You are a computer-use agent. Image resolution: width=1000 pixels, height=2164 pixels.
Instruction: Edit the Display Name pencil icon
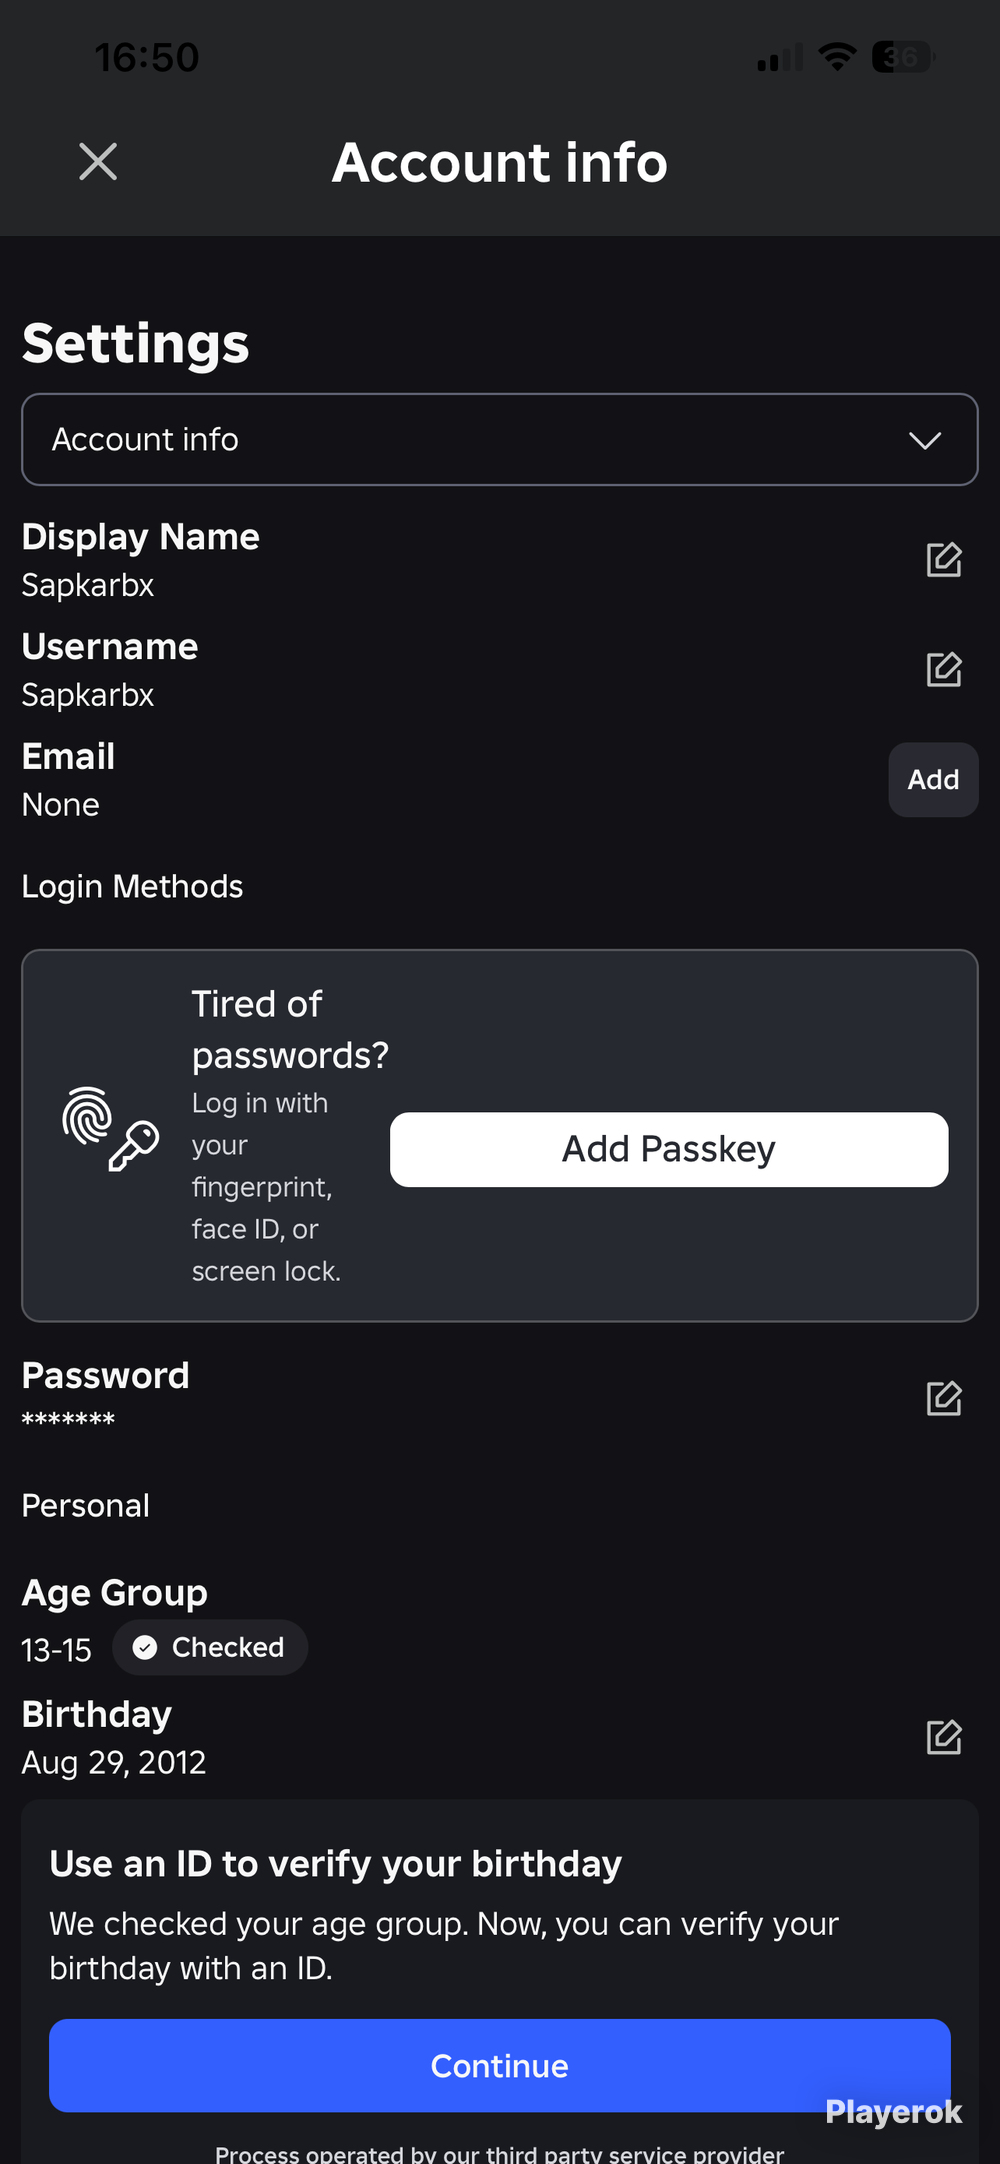pyautogui.click(x=944, y=560)
